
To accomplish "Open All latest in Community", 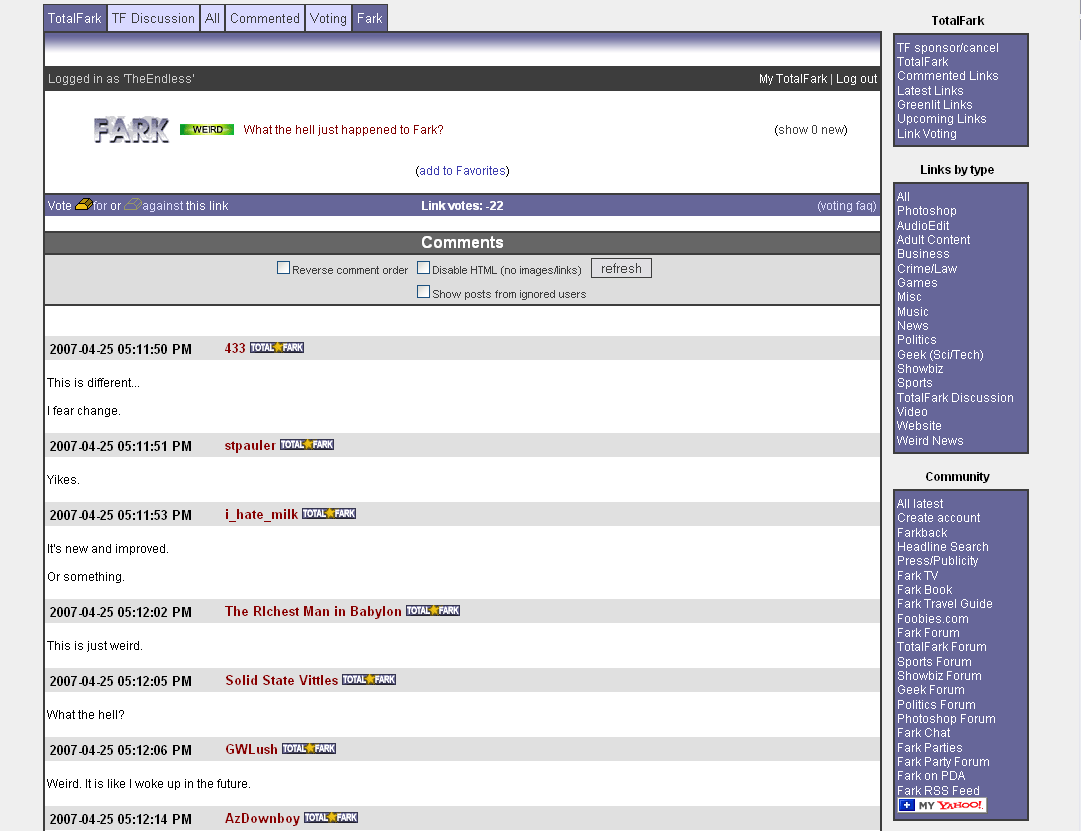I will [x=920, y=503].
